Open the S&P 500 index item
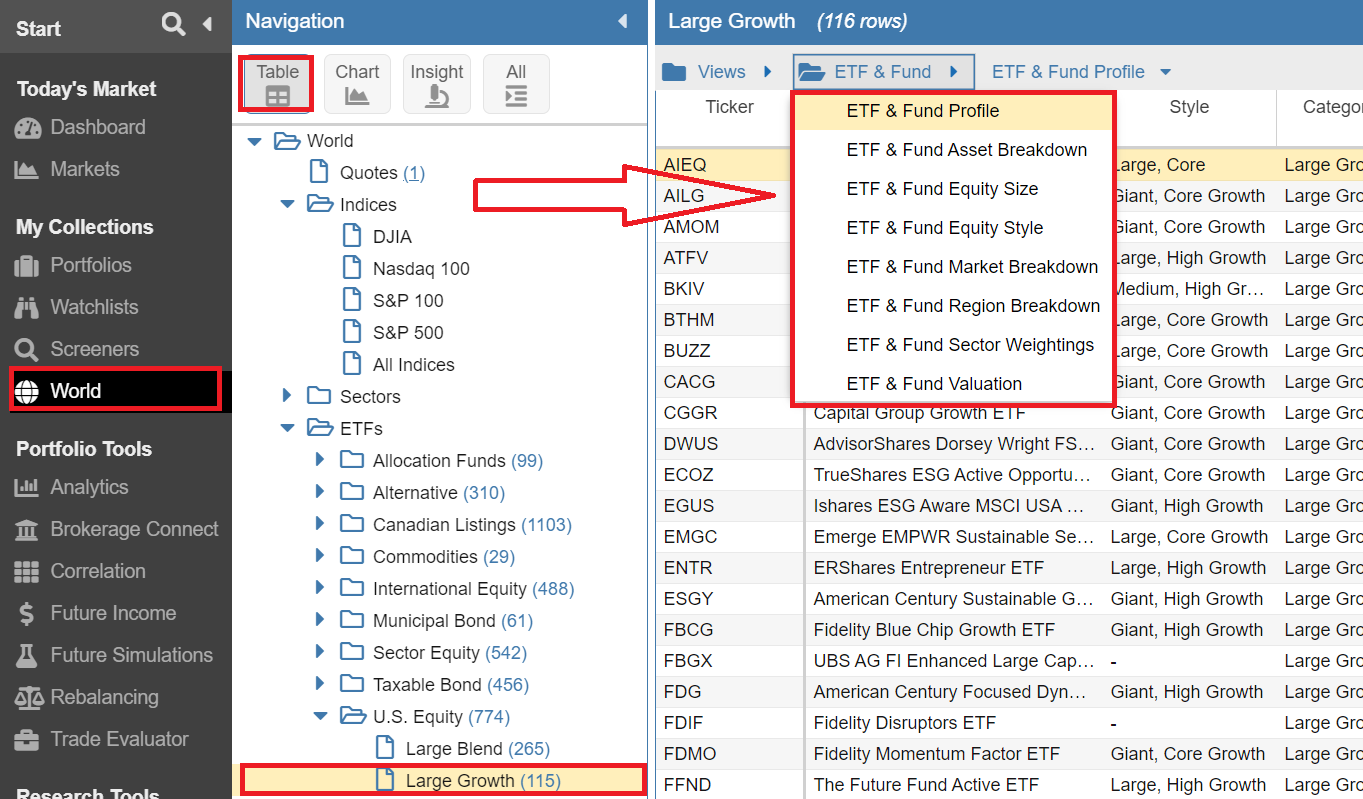Image resolution: width=1363 pixels, height=799 pixels. 407,333
